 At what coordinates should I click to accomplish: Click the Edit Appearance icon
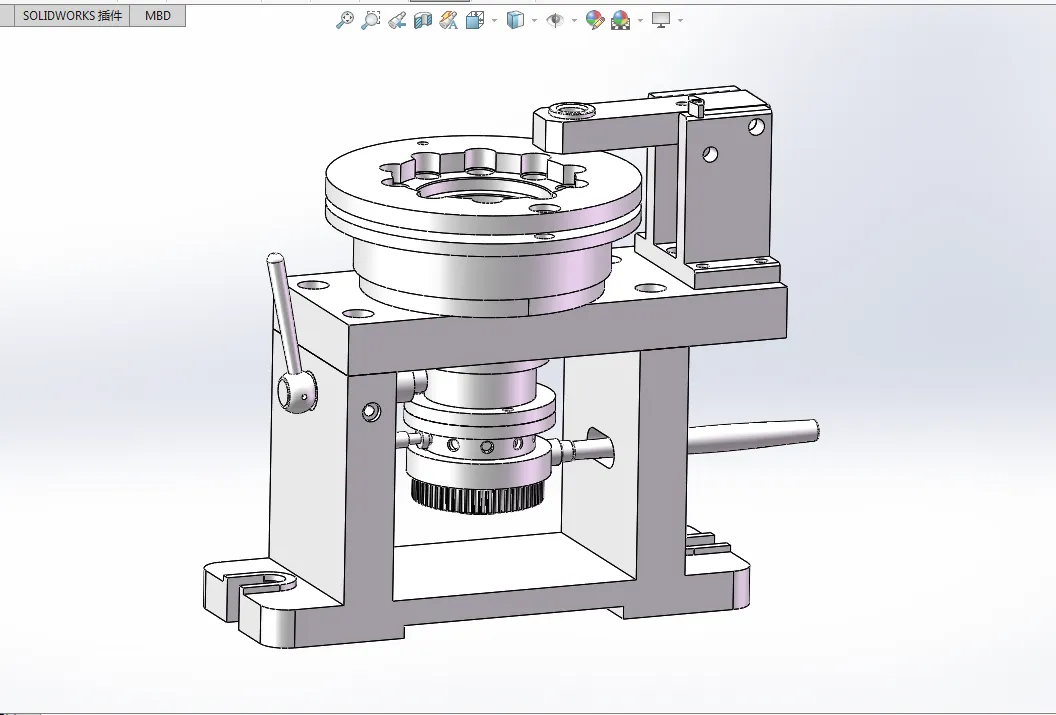[595, 20]
